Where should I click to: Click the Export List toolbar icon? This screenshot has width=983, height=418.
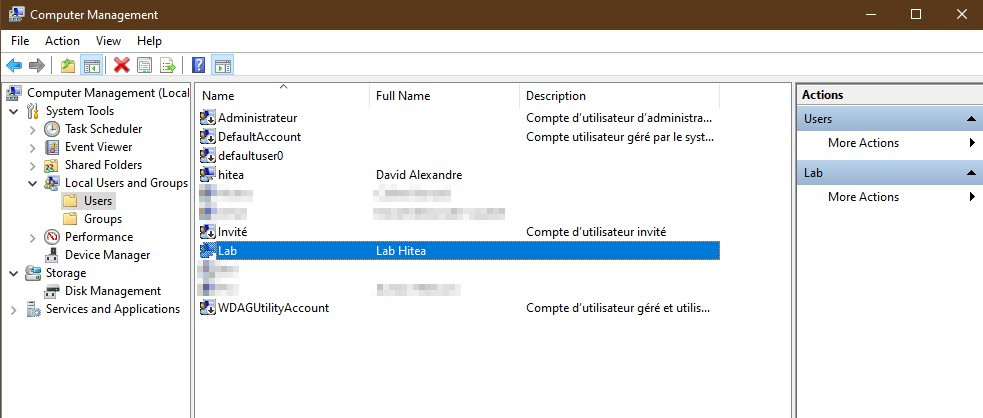(x=167, y=65)
